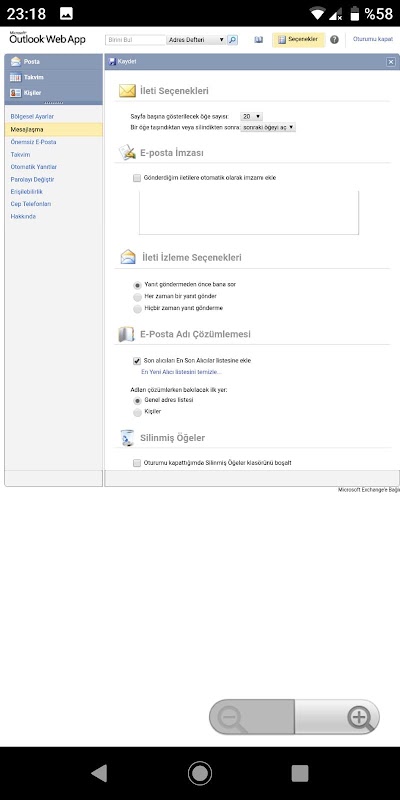Screen dimensions: 400x800
Task: Open the address book icon
Action: 259,39
